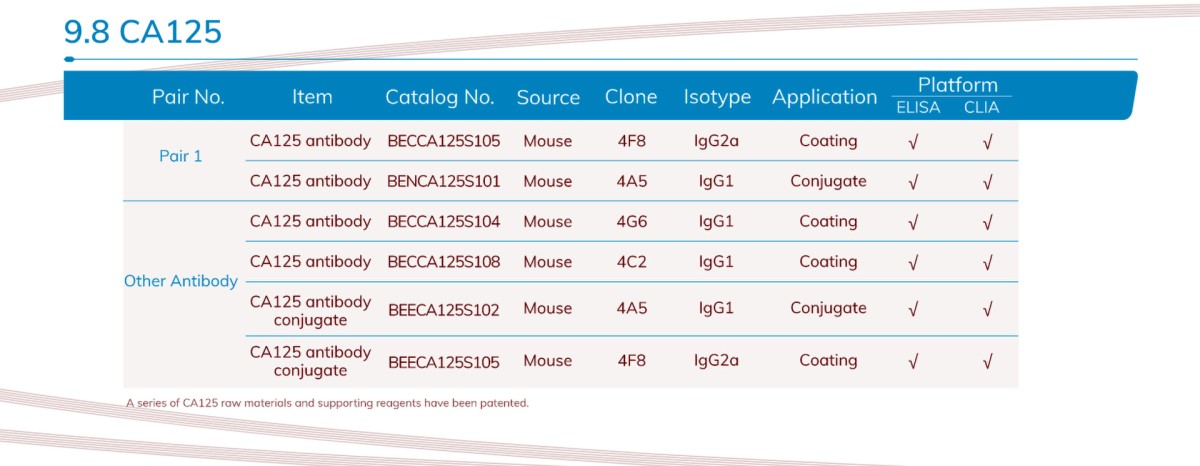Select the Isotype column header

click(717, 97)
